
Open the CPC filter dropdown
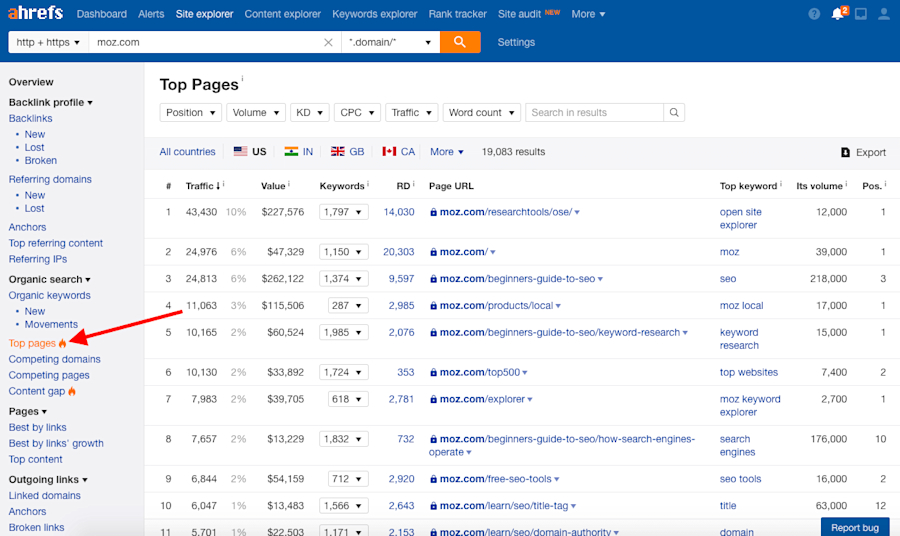[x=357, y=112]
